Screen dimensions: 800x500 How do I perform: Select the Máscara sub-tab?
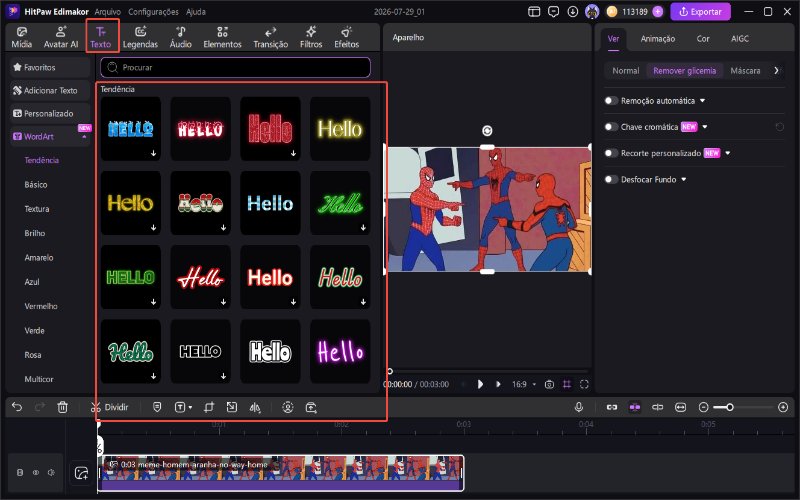745,70
